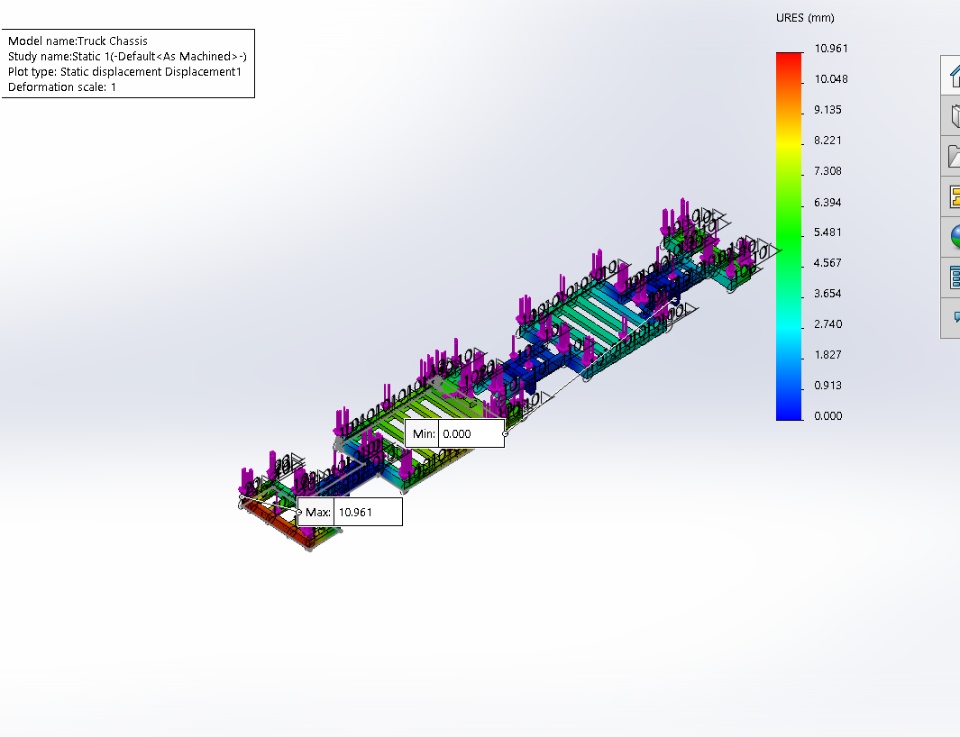
Task: Click legend value 2.740
Action: click(828, 324)
